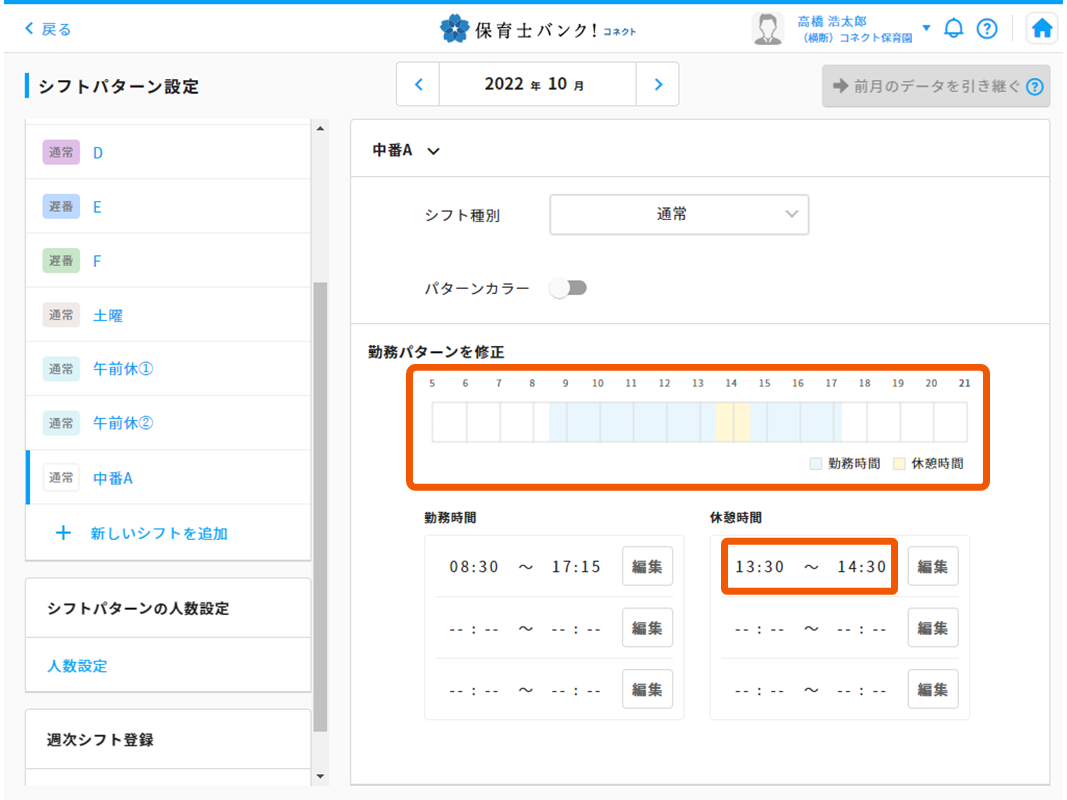Open the シフト種別 dropdown
Image resolution: width=1067 pixels, height=800 pixels.
(679, 214)
